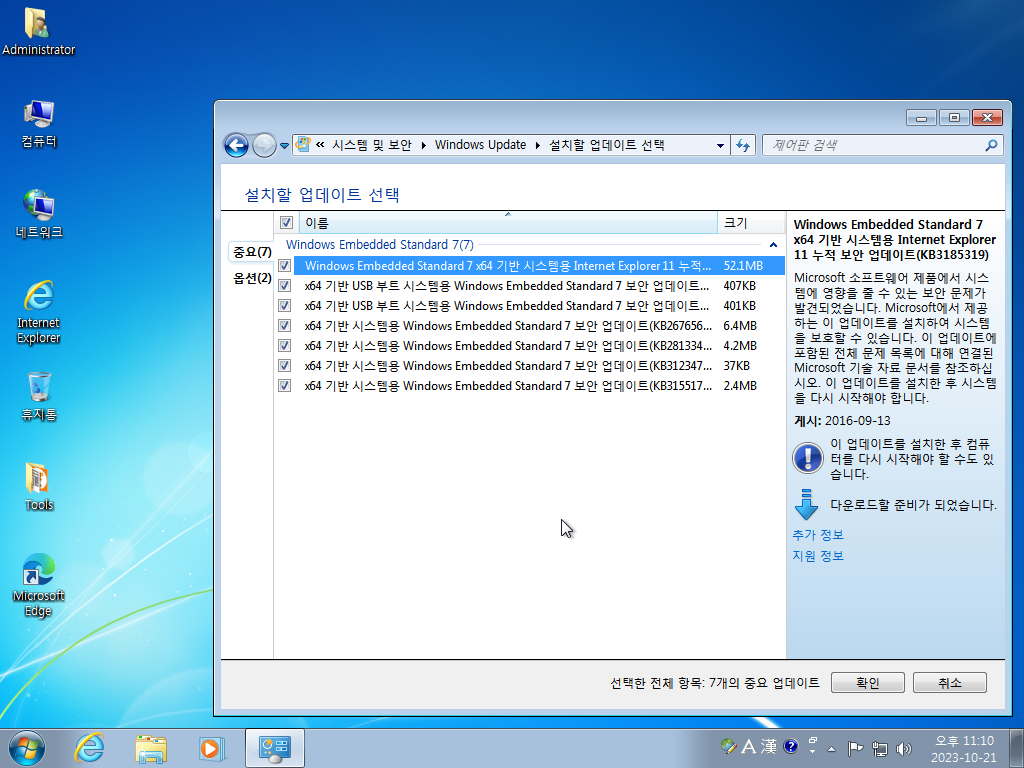Click the restart warning exclamation icon
The height and width of the screenshot is (768, 1024).
(808, 458)
